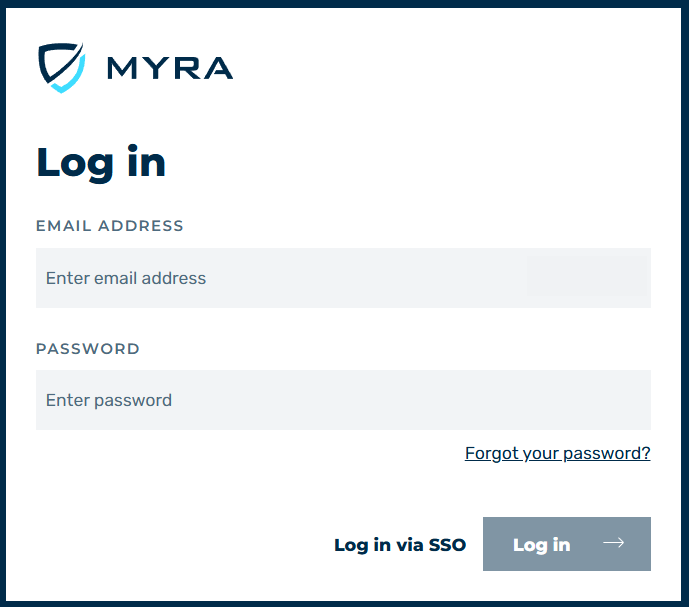Viewport: 689px width, 607px height.
Task: Click the EMAIL ADDRESS field label
Action: (x=109, y=225)
